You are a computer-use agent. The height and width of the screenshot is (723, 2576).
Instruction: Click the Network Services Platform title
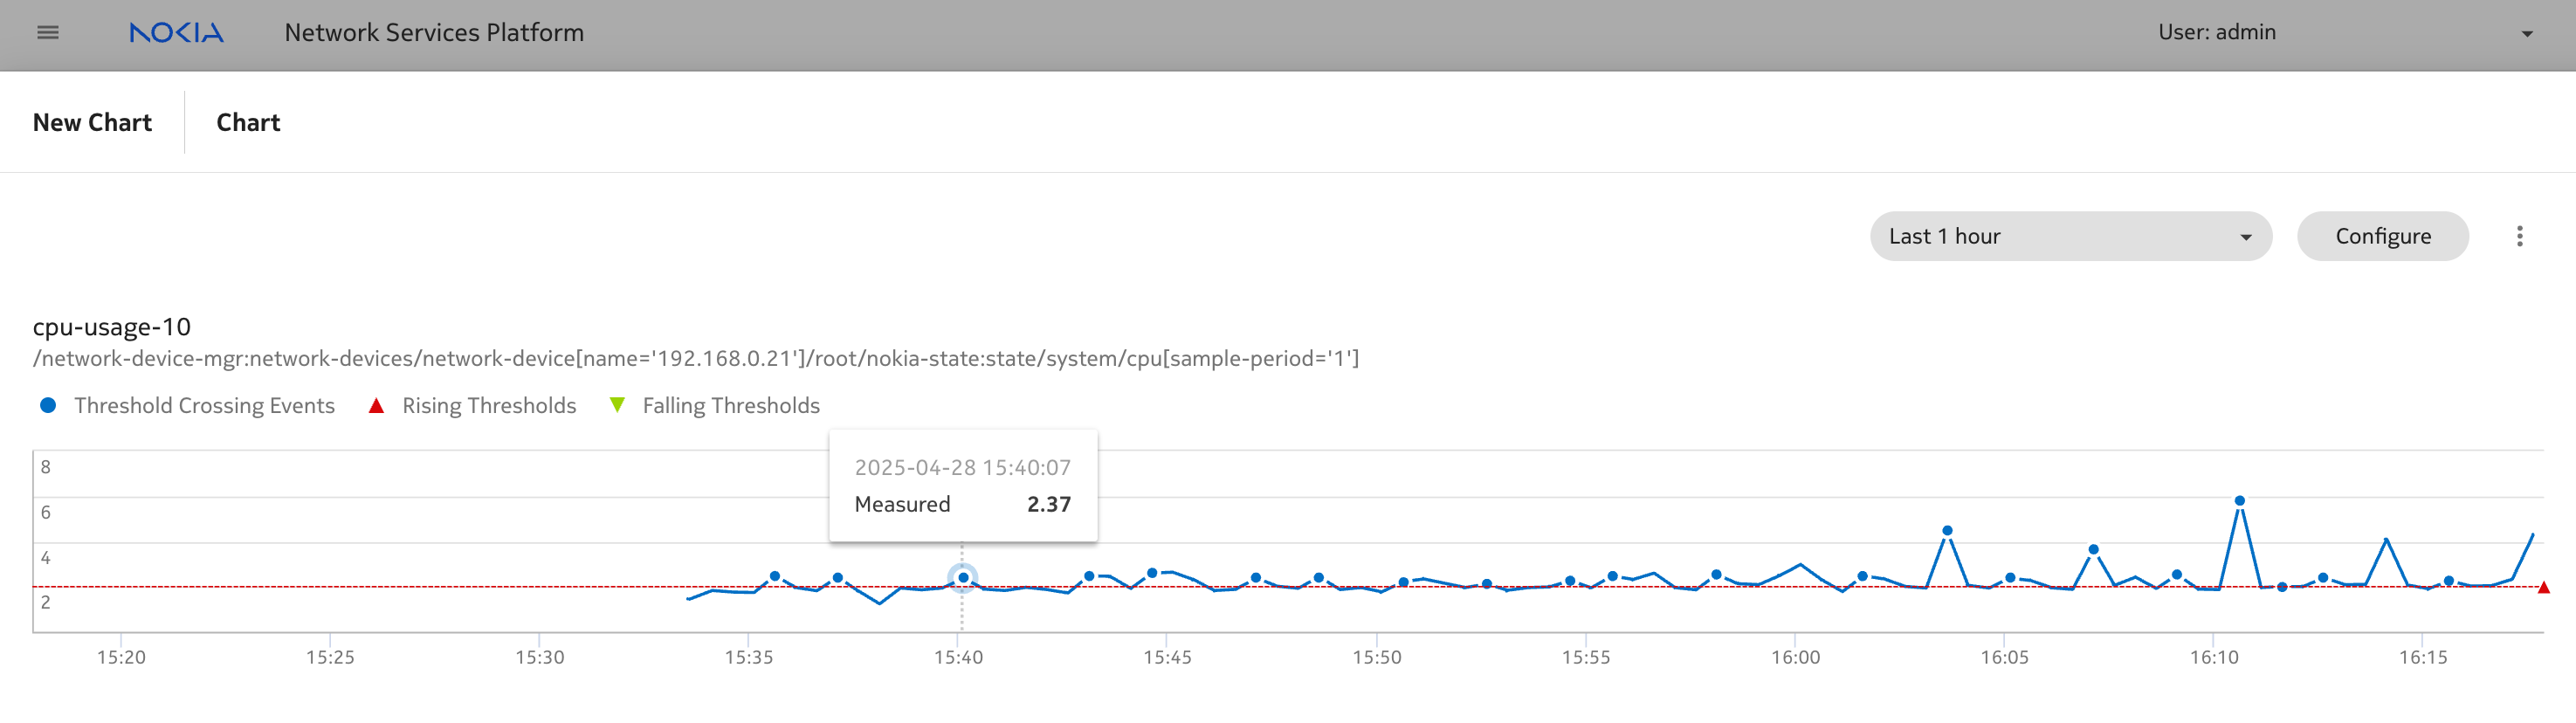[434, 33]
